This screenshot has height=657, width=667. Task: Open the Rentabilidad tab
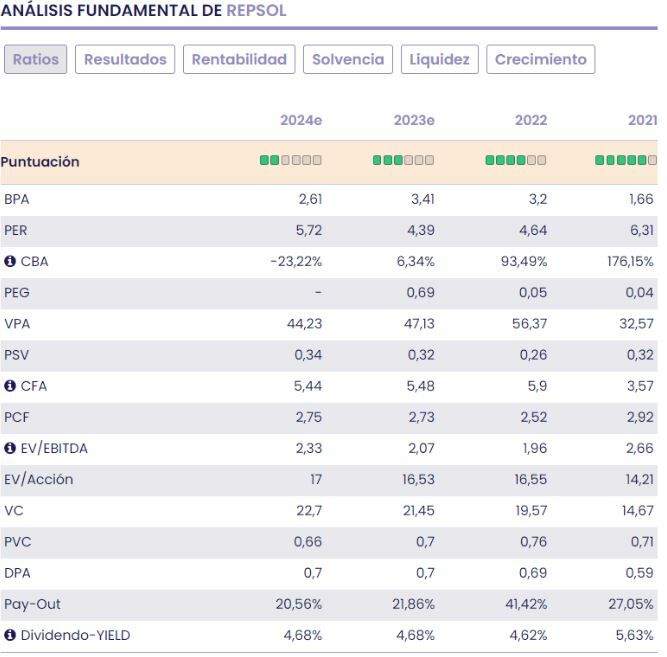(239, 59)
